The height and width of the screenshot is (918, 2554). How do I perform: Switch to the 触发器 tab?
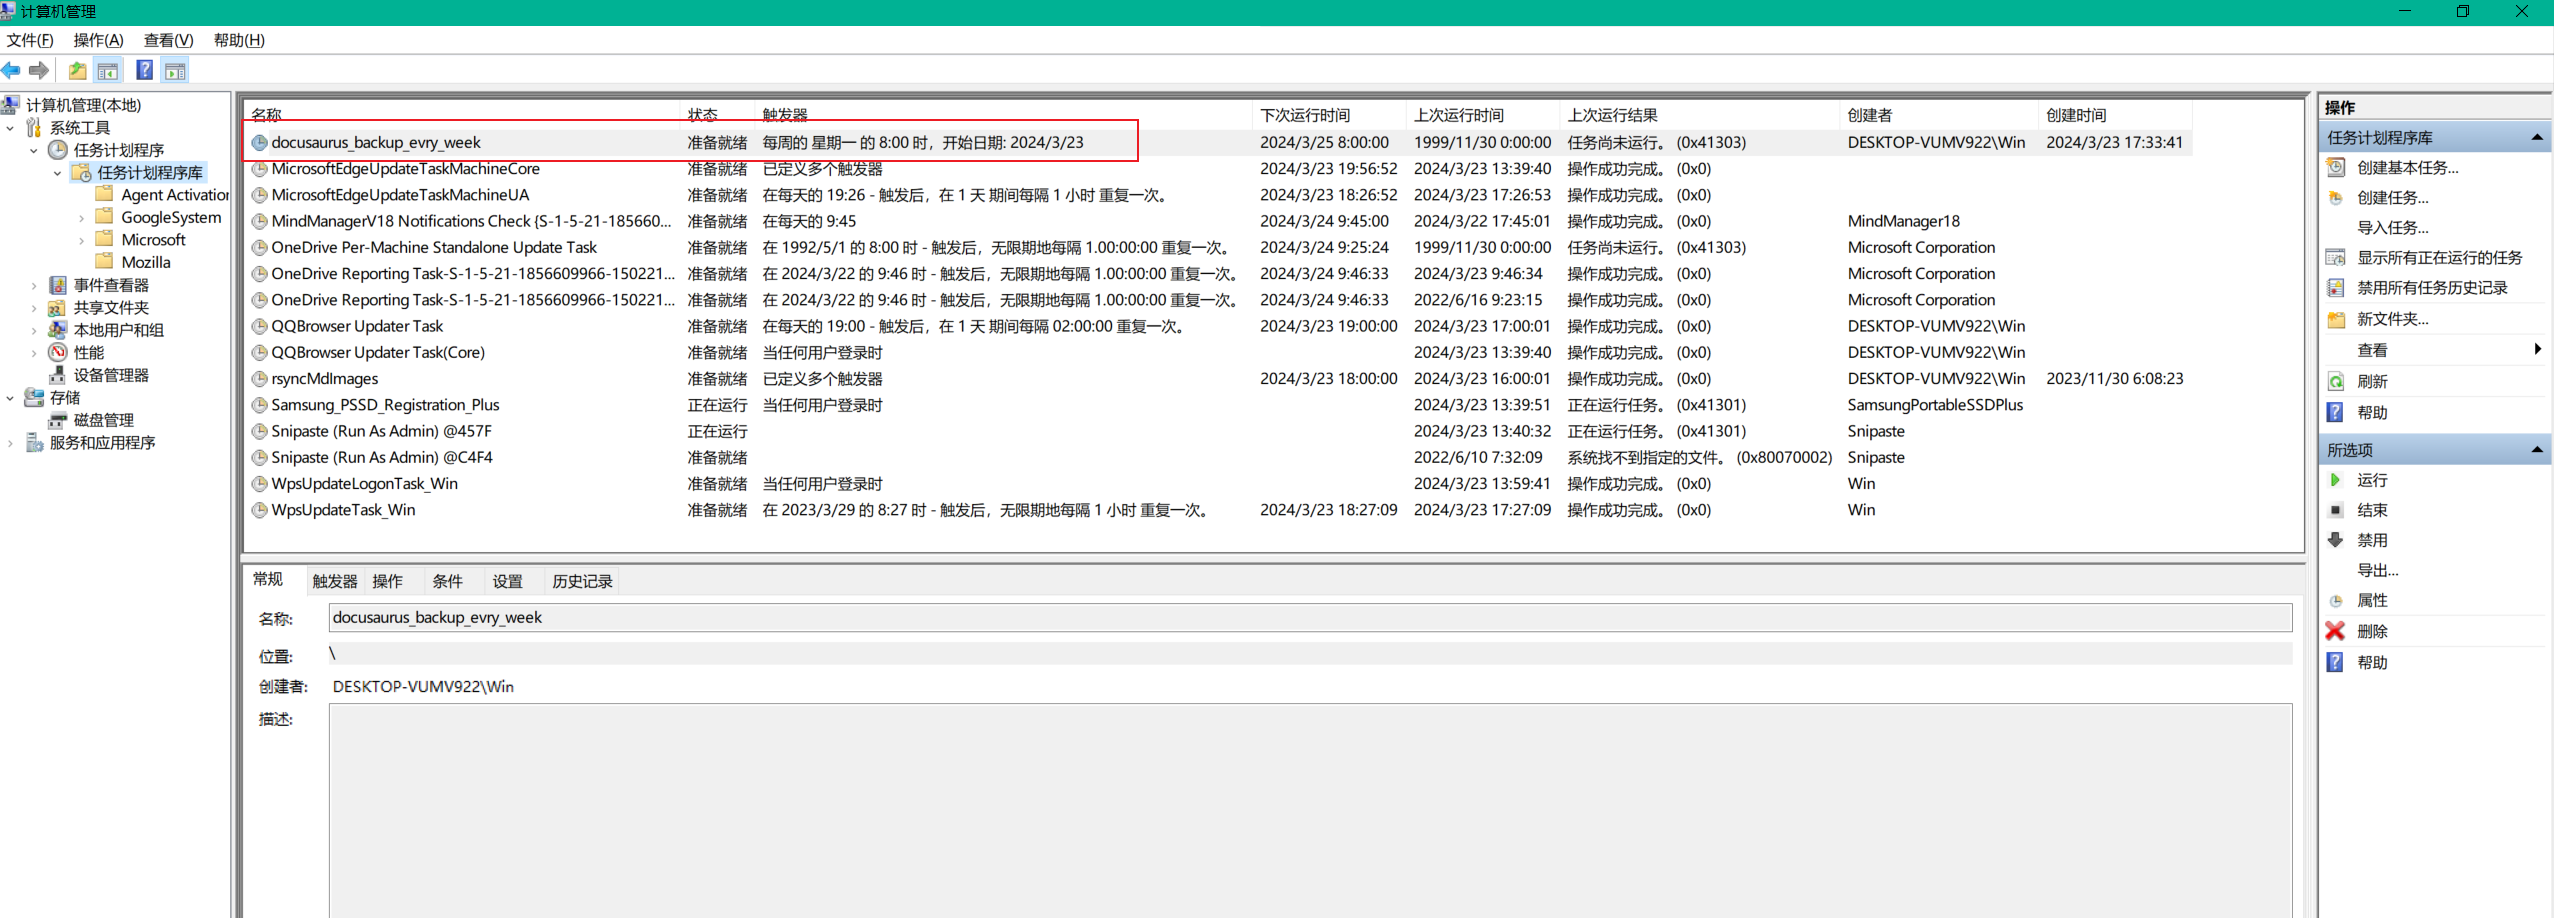click(335, 581)
